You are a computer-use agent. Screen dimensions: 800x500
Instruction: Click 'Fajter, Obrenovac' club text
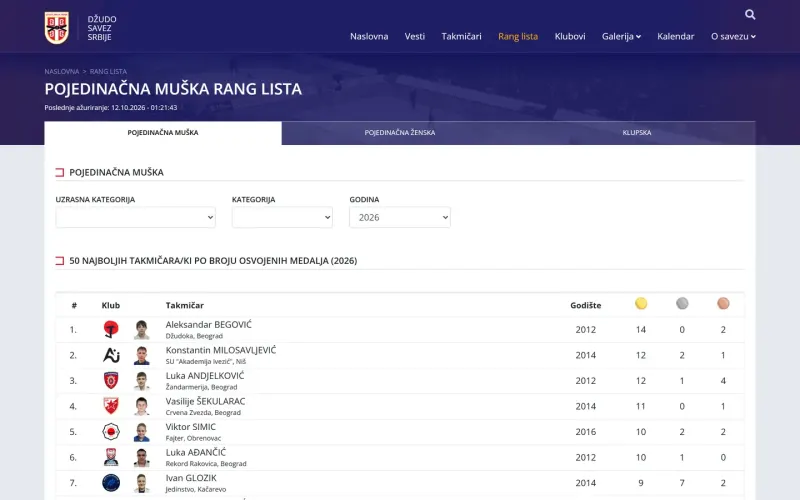[x=193, y=438]
